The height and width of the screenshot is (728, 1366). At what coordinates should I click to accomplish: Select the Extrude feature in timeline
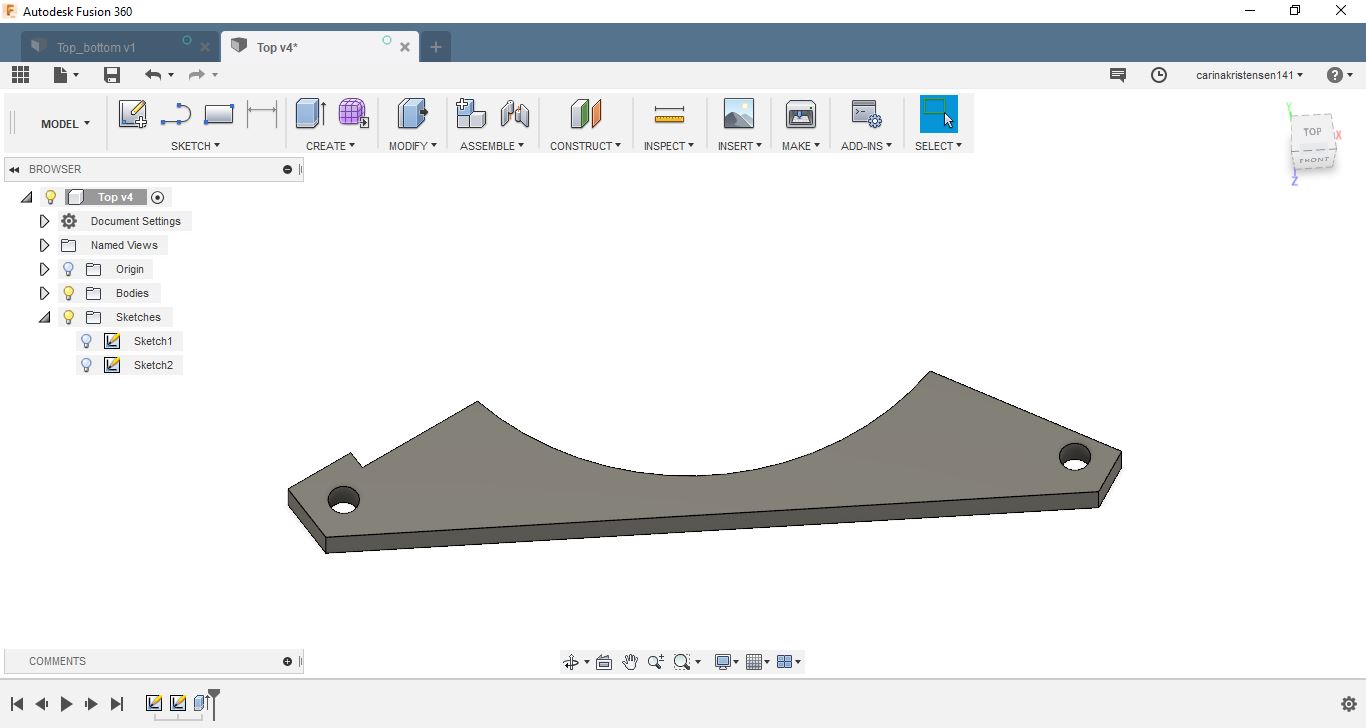tap(202, 704)
